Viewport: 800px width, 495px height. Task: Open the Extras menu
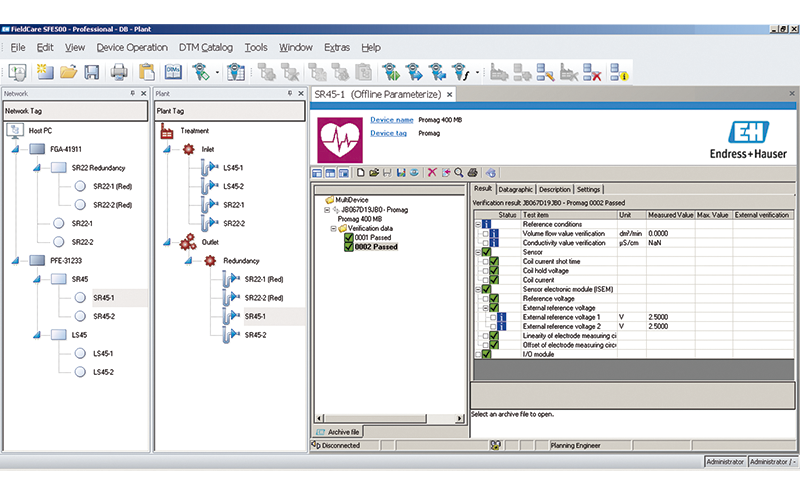point(337,47)
